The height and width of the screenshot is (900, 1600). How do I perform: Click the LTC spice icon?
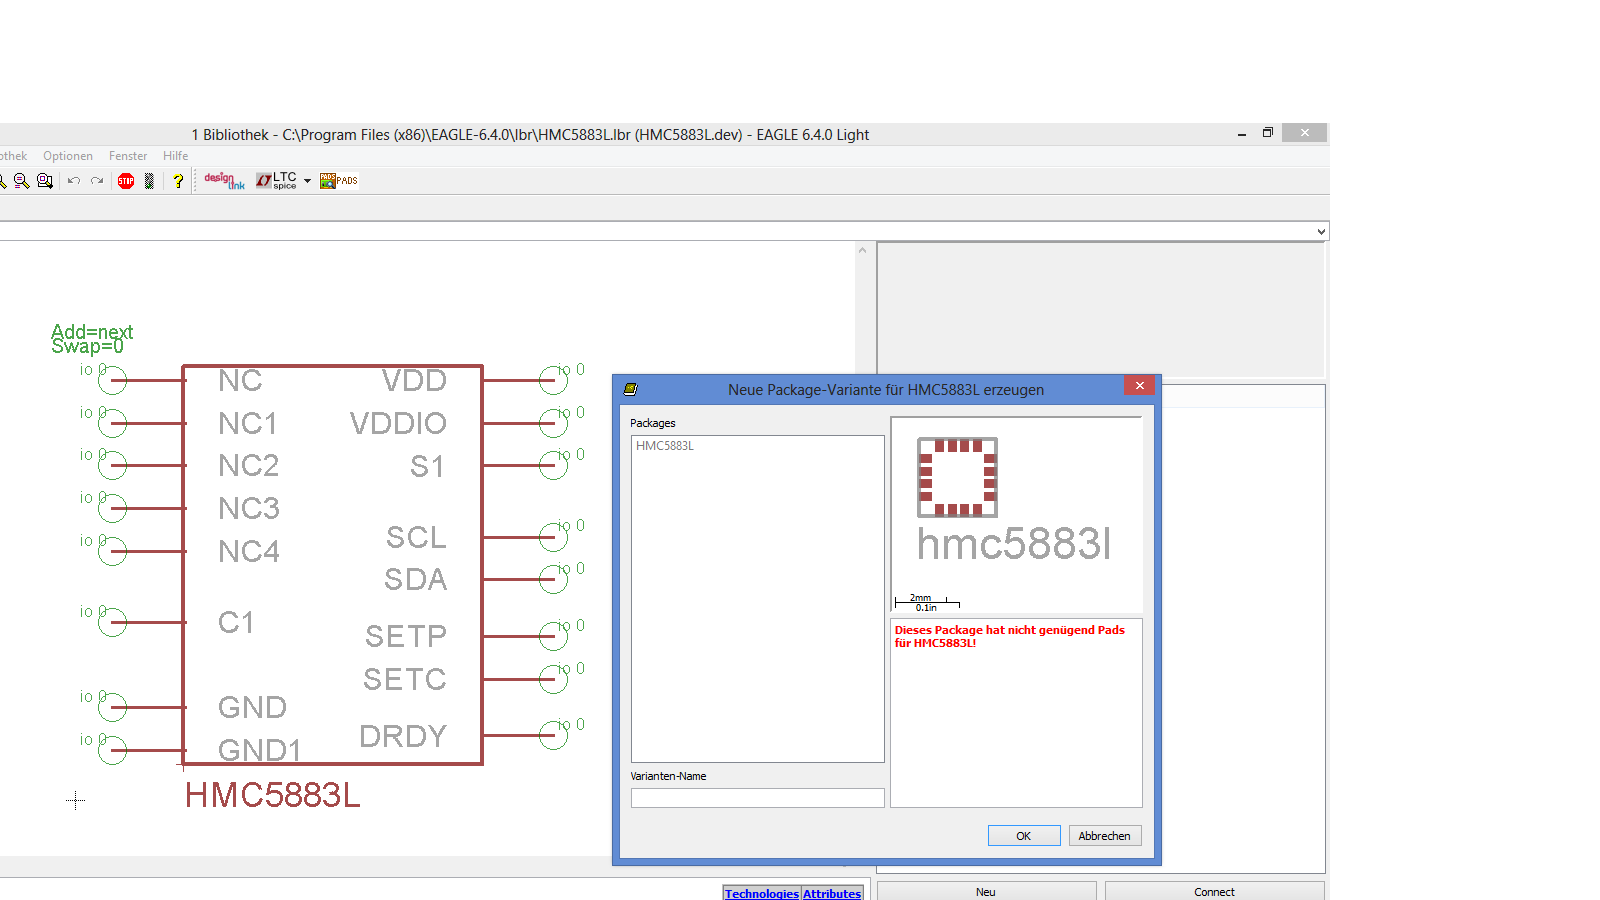[276, 181]
